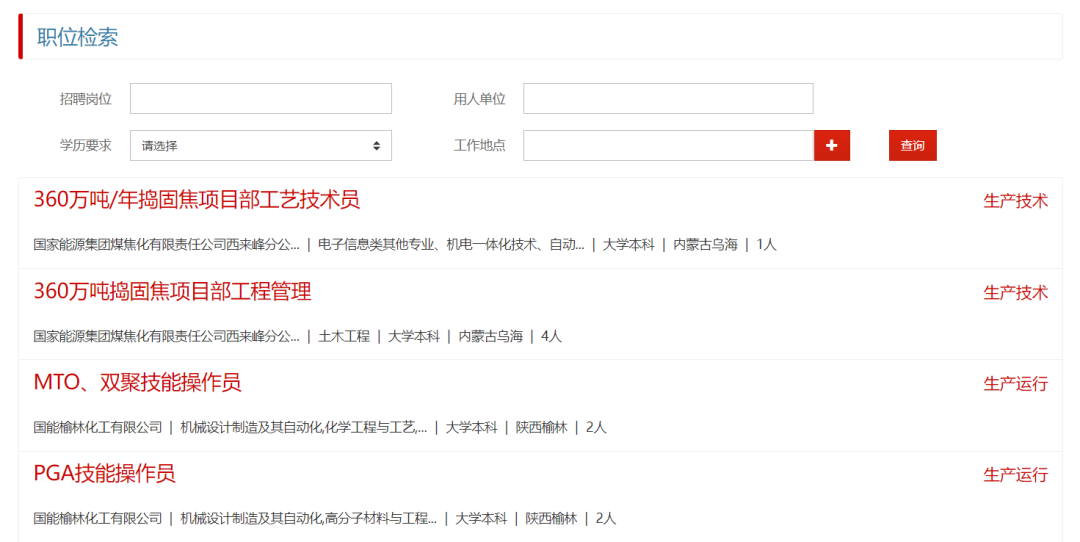1080x542 pixels.
Task: Click the 化学工程与工艺 details in MTO listing
Action: [370, 427]
